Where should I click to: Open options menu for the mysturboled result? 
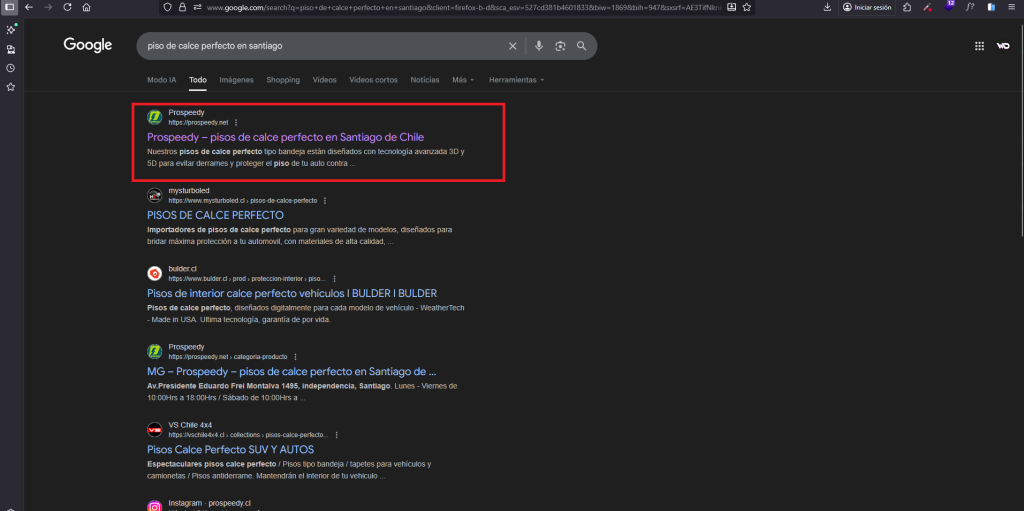tap(325, 201)
